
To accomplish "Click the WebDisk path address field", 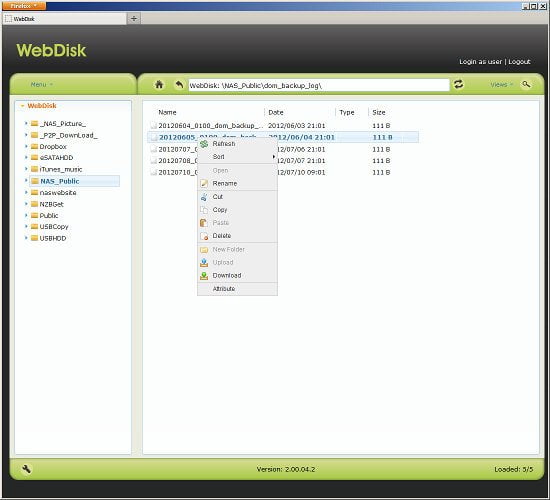I will pyautogui.click(x=319, y=85).
